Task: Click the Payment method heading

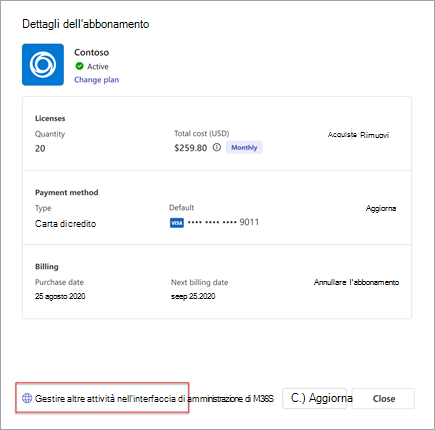Action: 67,193
